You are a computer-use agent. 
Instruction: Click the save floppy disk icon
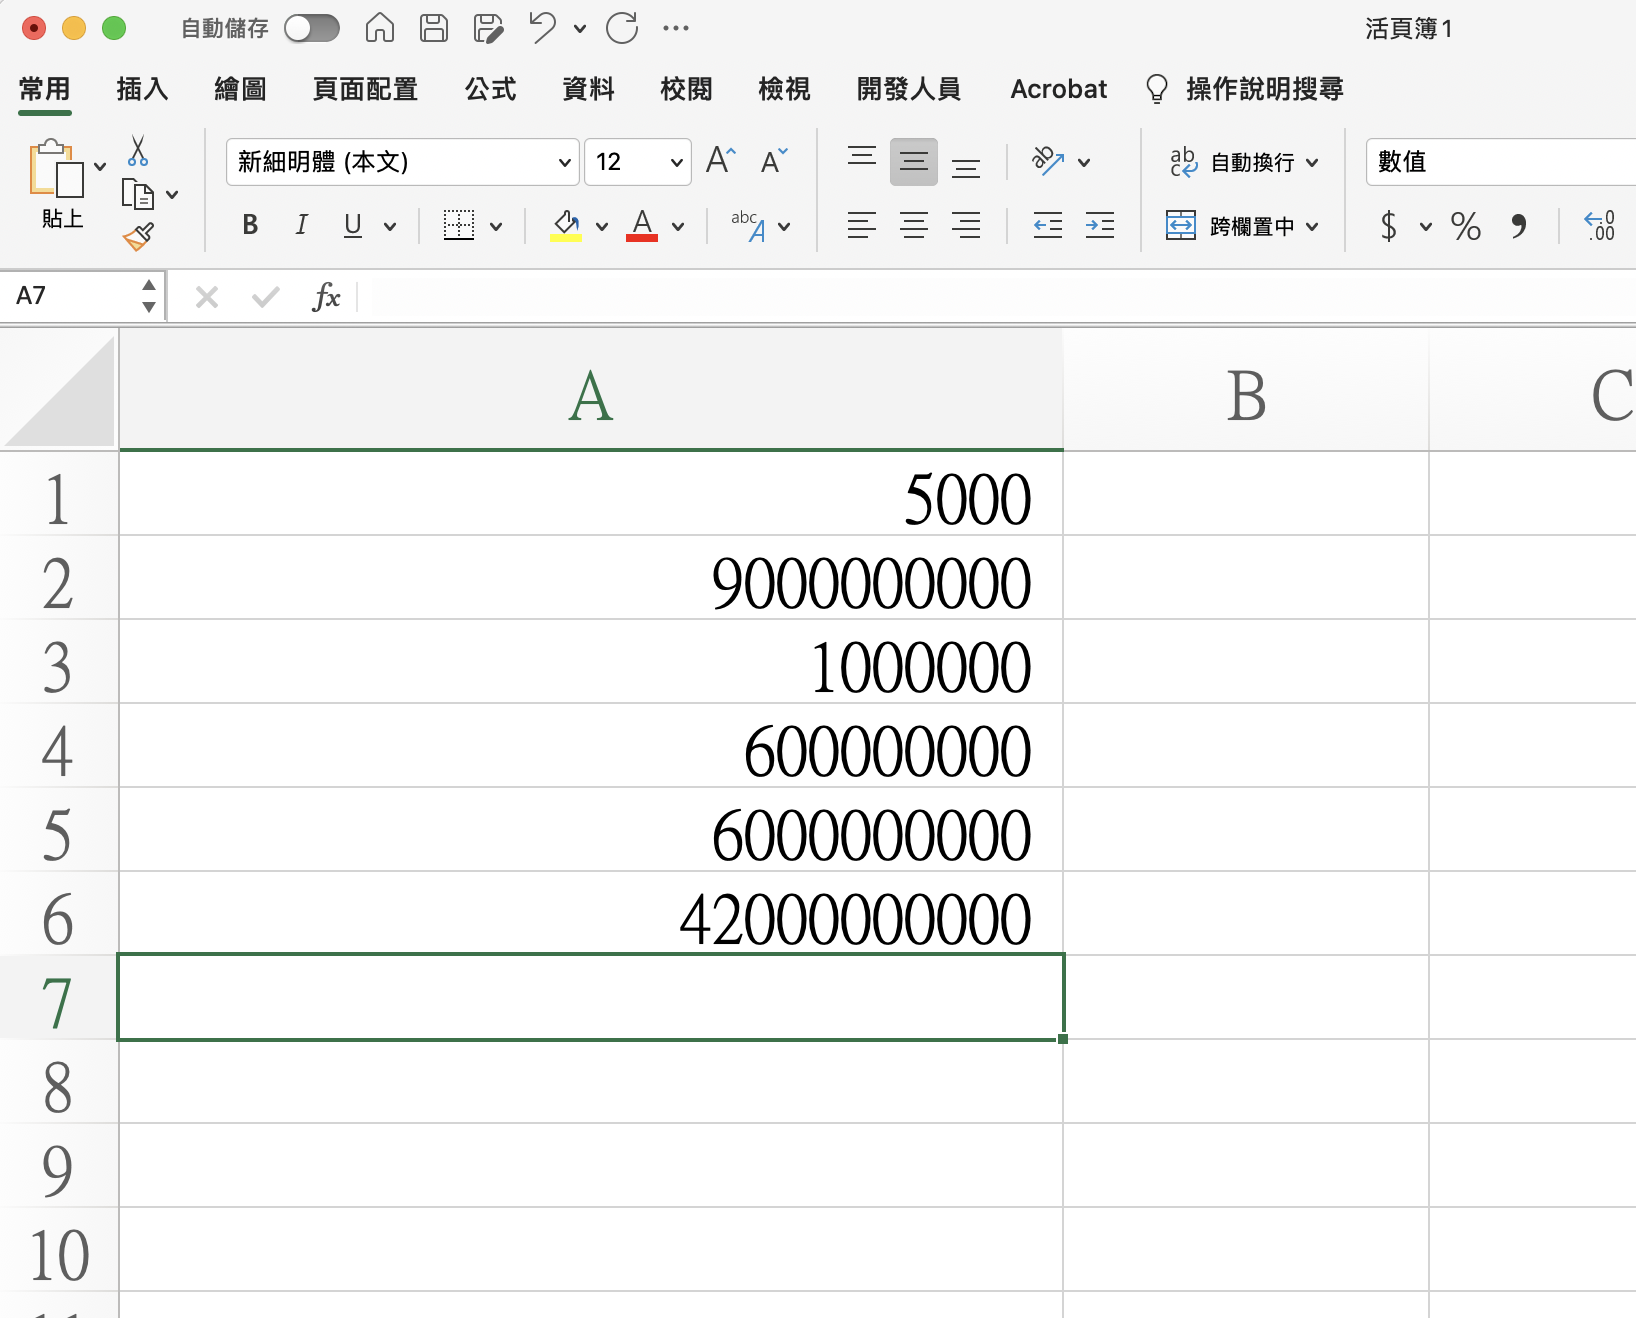coord(433,28)
